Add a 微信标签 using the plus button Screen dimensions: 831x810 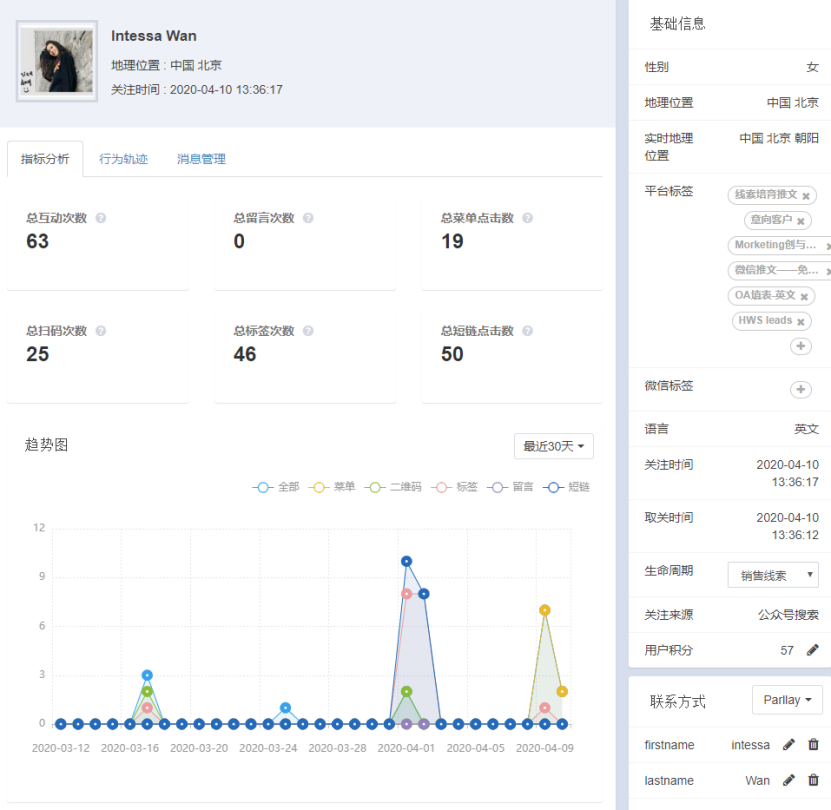pos(800,390)
